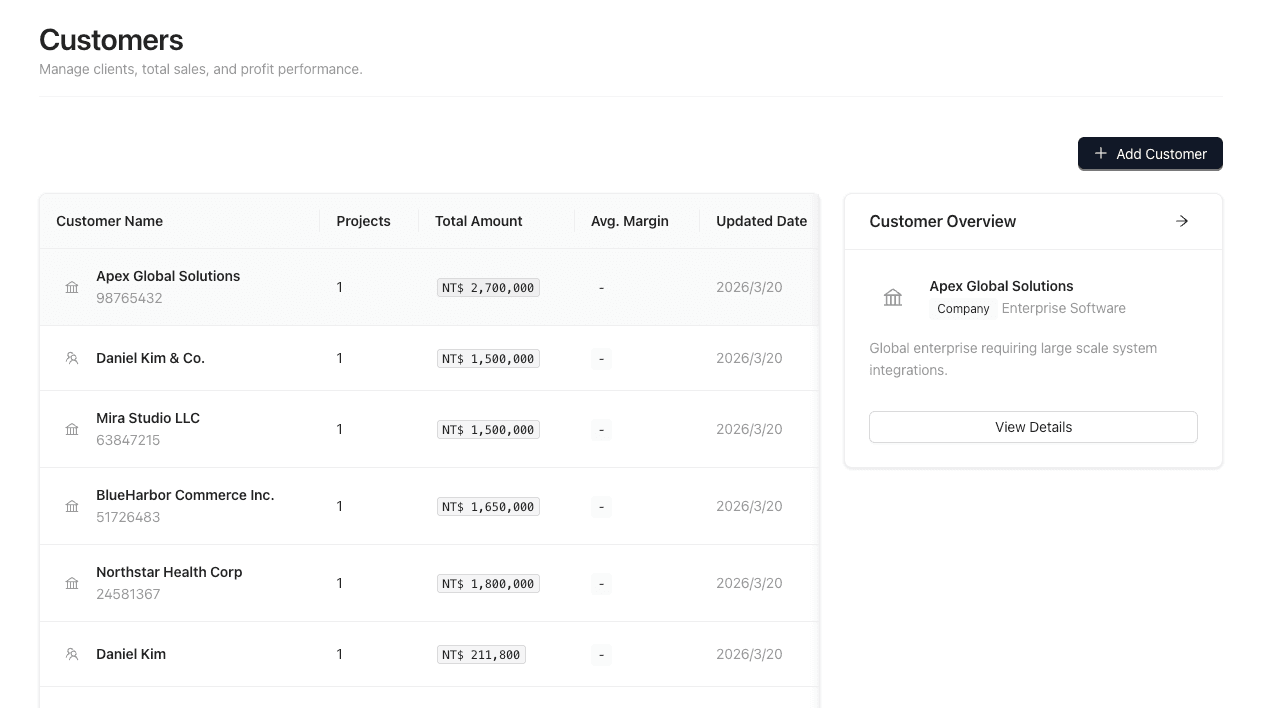Click NT$ 1,500,000 in Mira Studio row
The width and height of the screenshot is (1263, 708).
point(488,430)
